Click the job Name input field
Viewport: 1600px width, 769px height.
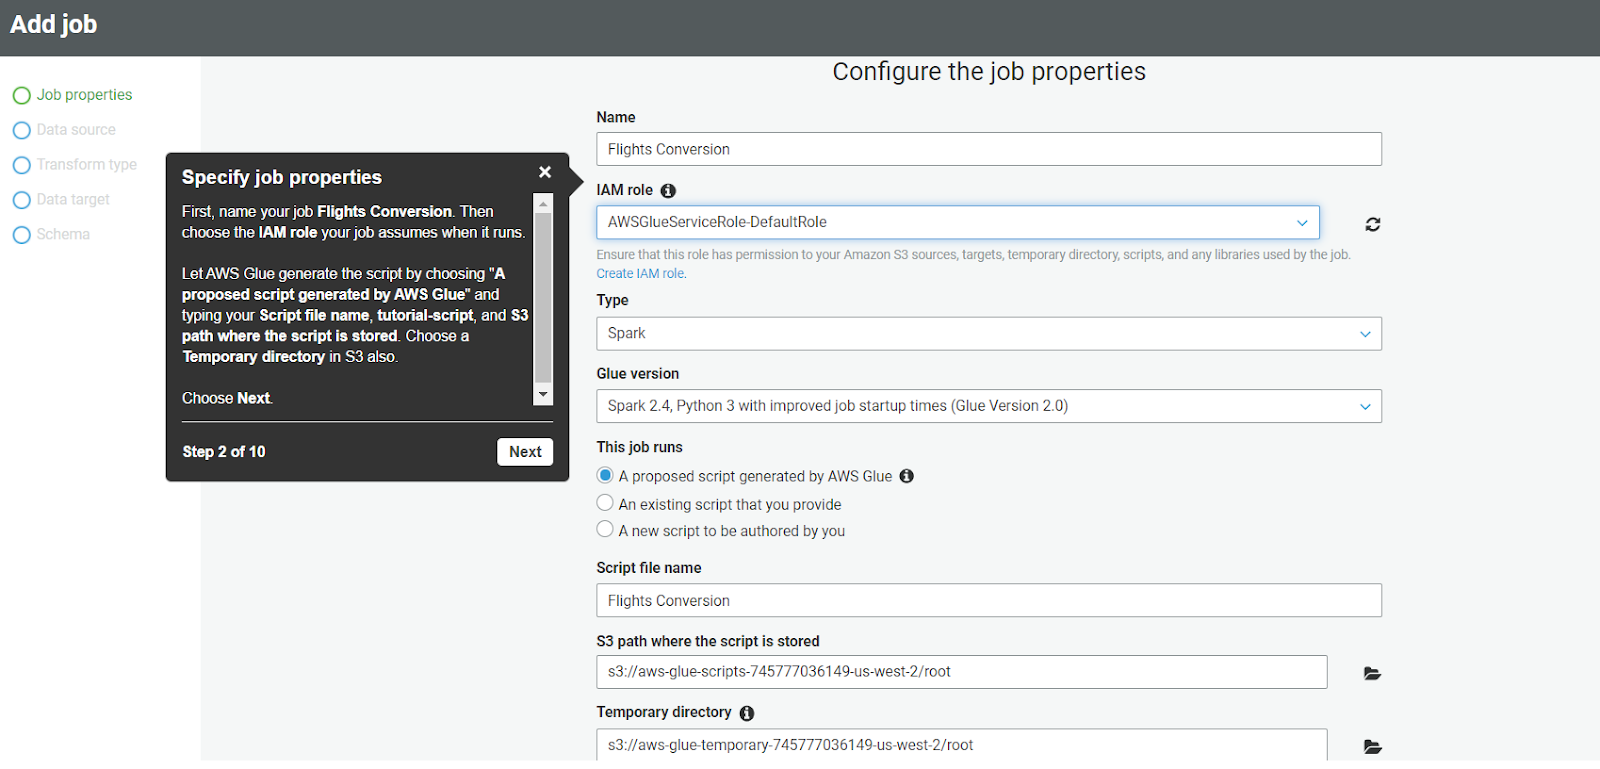(x=988, y=149)
